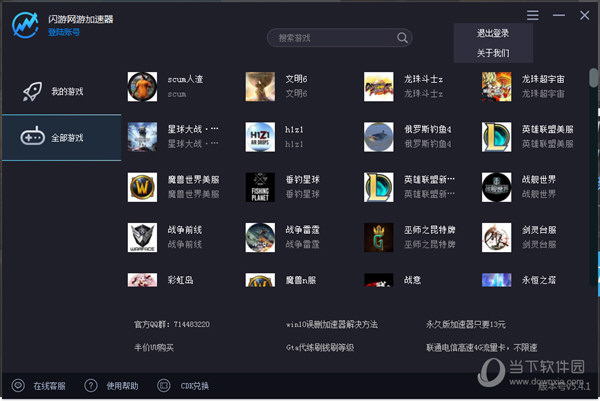
Task: Select the 垂钓星球 Fishing Planet icon
Action: tap(260, 187)
